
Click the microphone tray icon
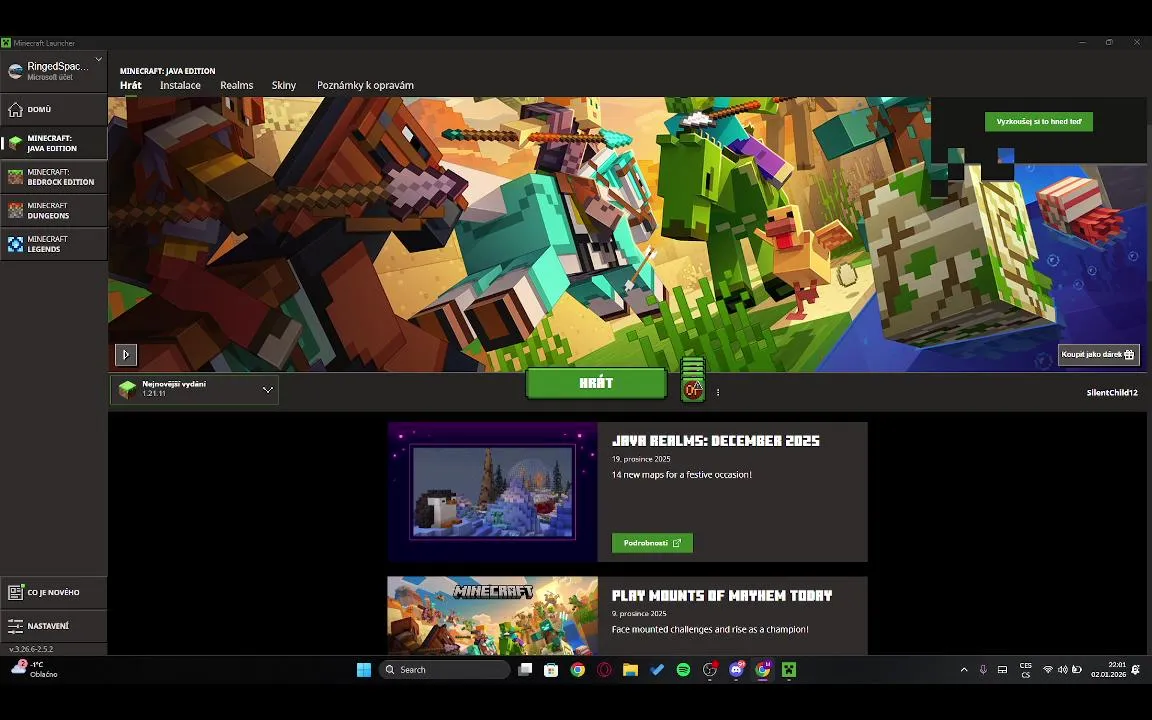click(983, 670)
